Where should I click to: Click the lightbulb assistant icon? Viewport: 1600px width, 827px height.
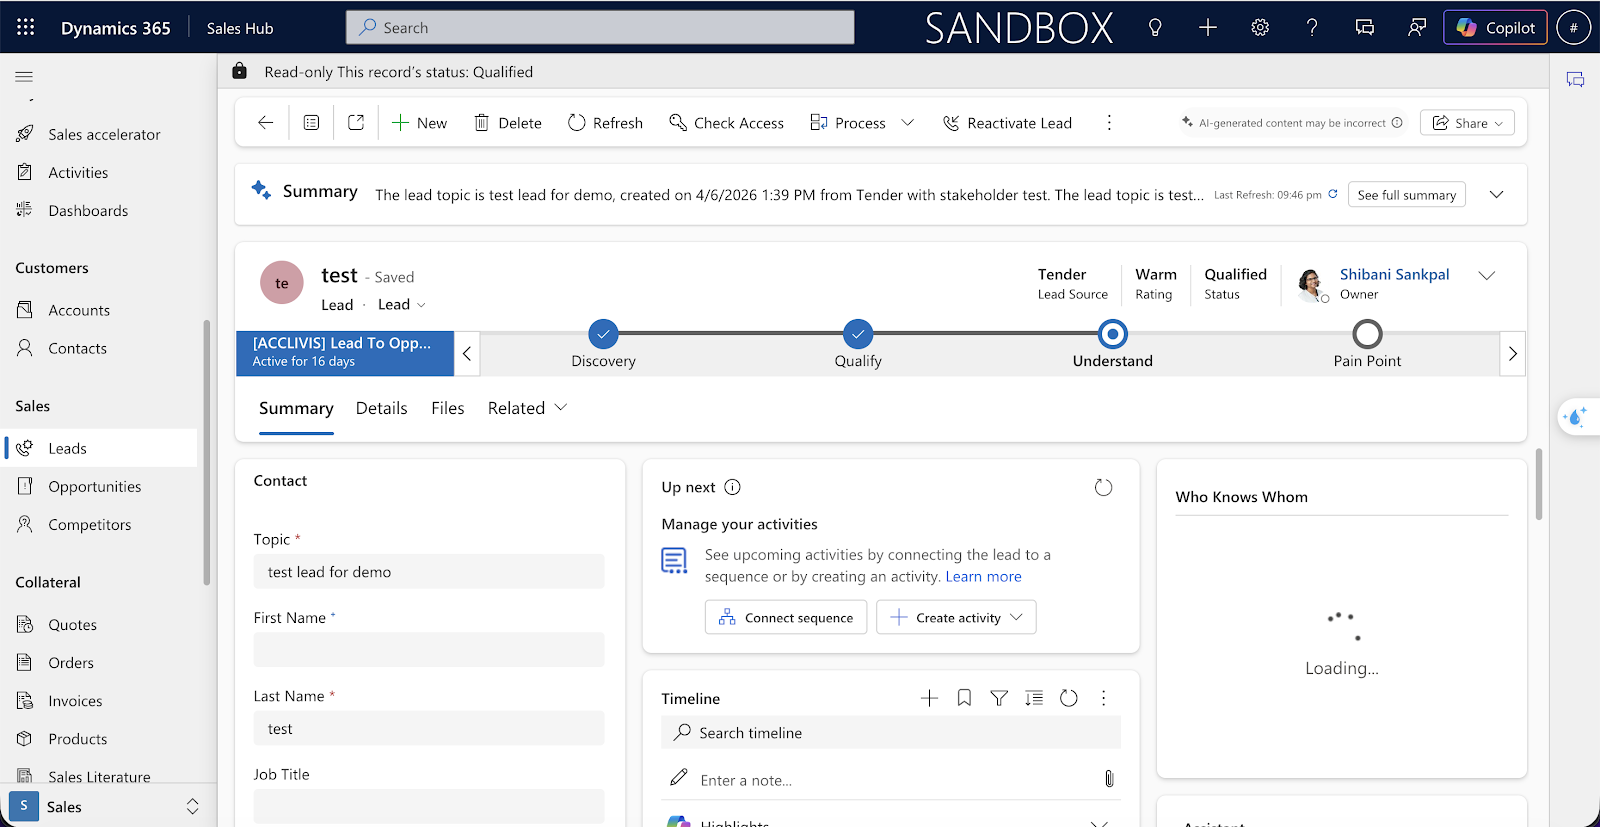click(x=1155, y=27)
